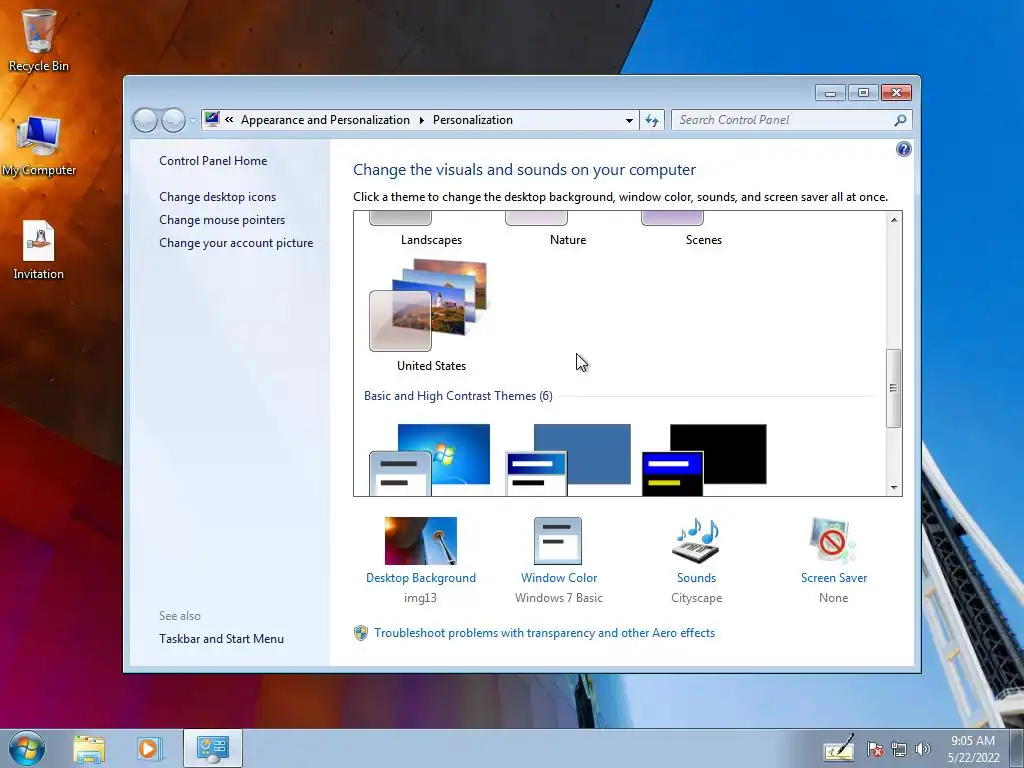Select the Windows 7 Basic theme thumbnail

tap(430, 460)
